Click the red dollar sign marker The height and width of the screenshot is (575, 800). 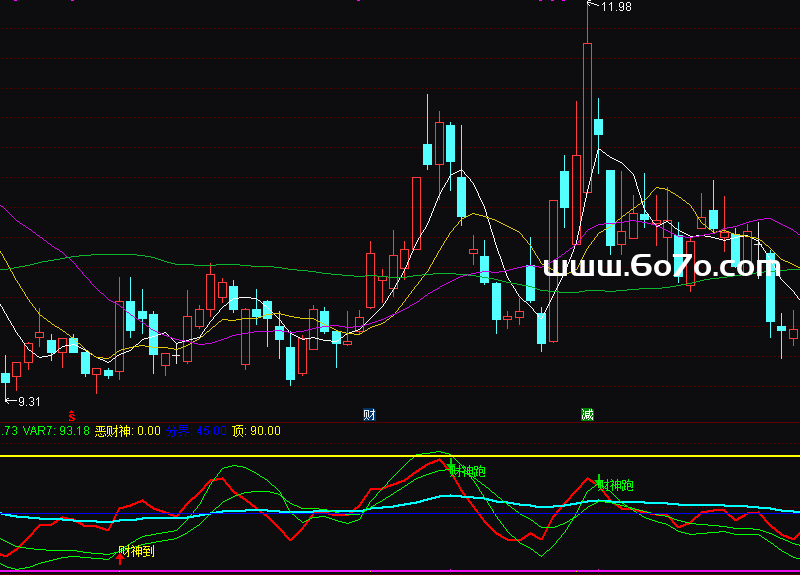[71, 414]
